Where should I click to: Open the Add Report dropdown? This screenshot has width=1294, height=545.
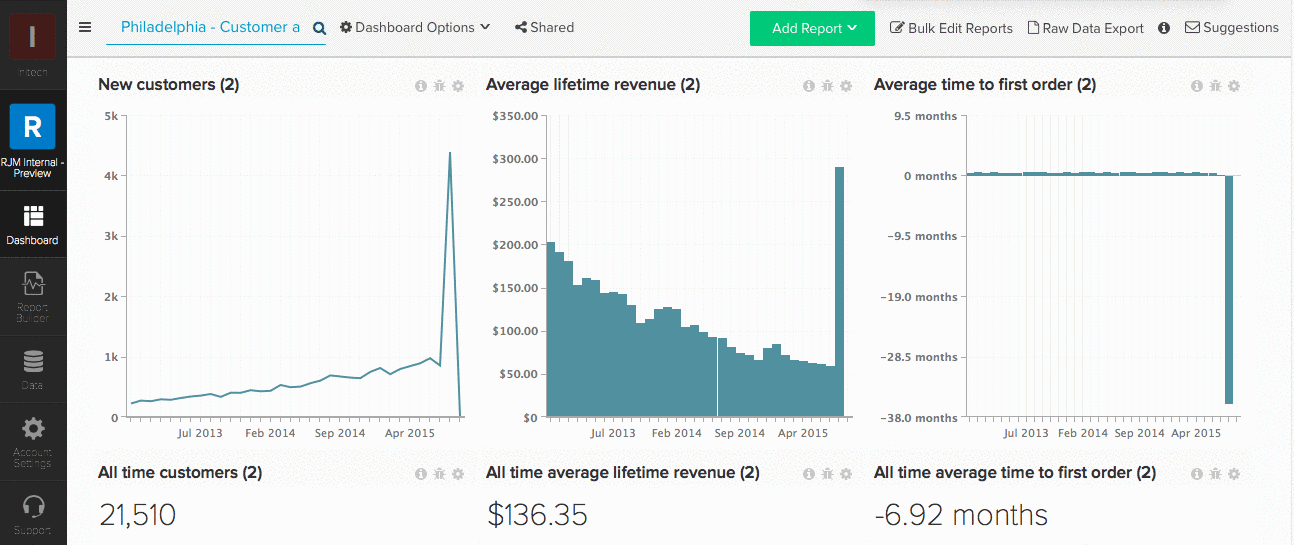[812, 28]
